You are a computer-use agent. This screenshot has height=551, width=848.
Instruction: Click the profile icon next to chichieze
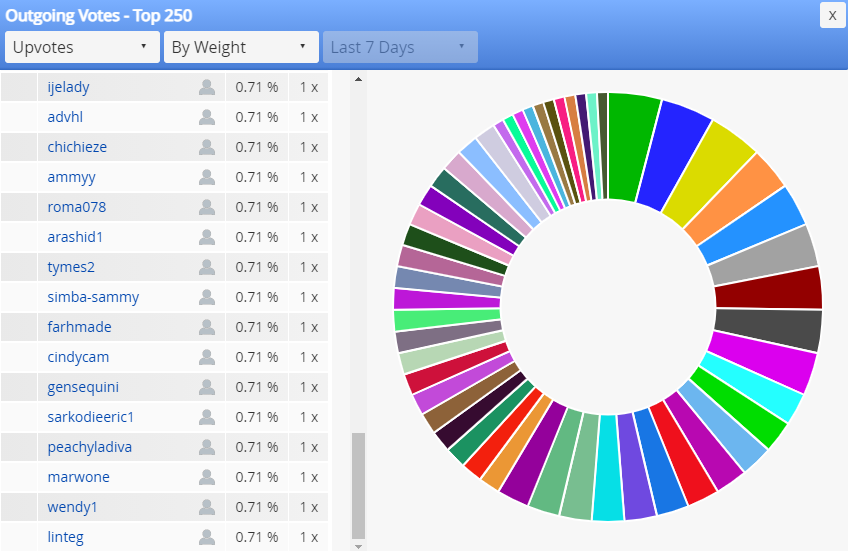[x=207, y=147]
